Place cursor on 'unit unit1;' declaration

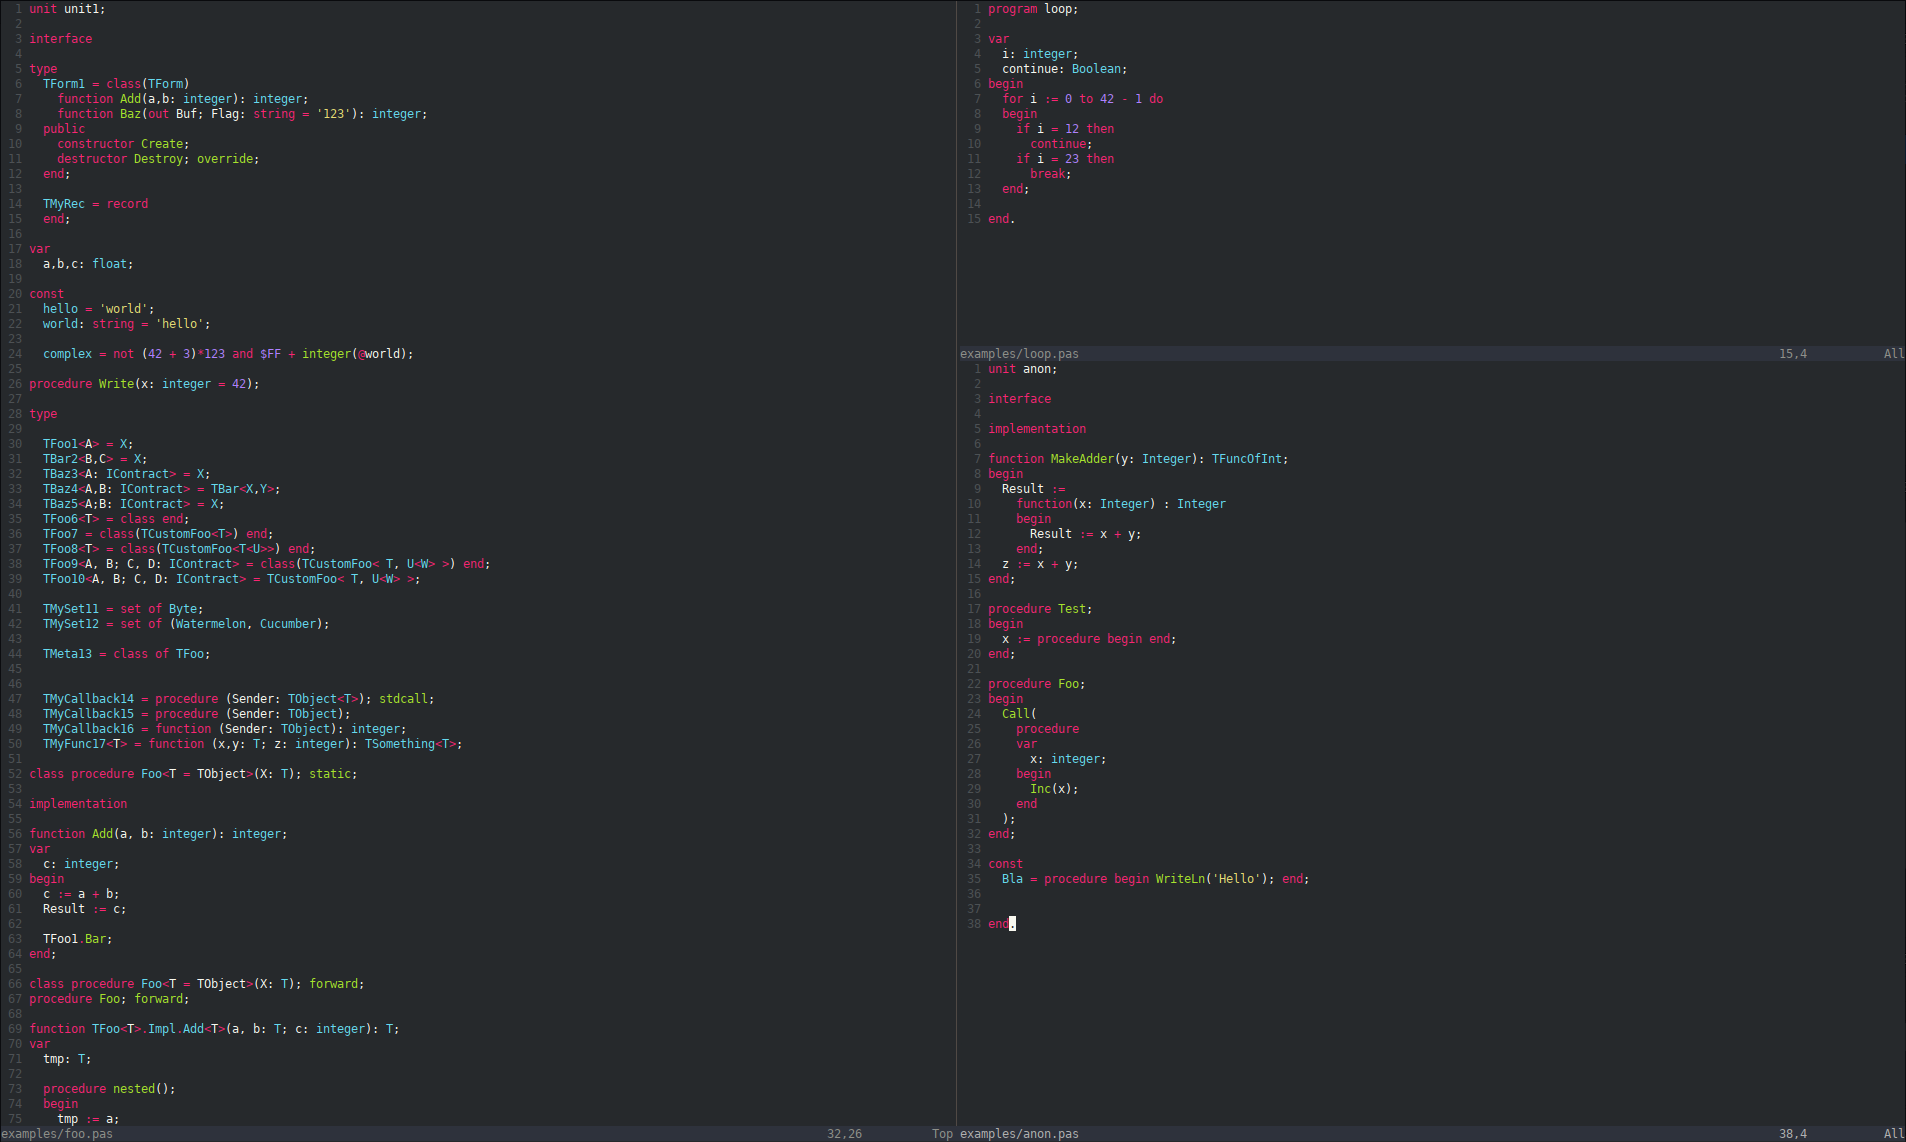click(x=67, y=9)
